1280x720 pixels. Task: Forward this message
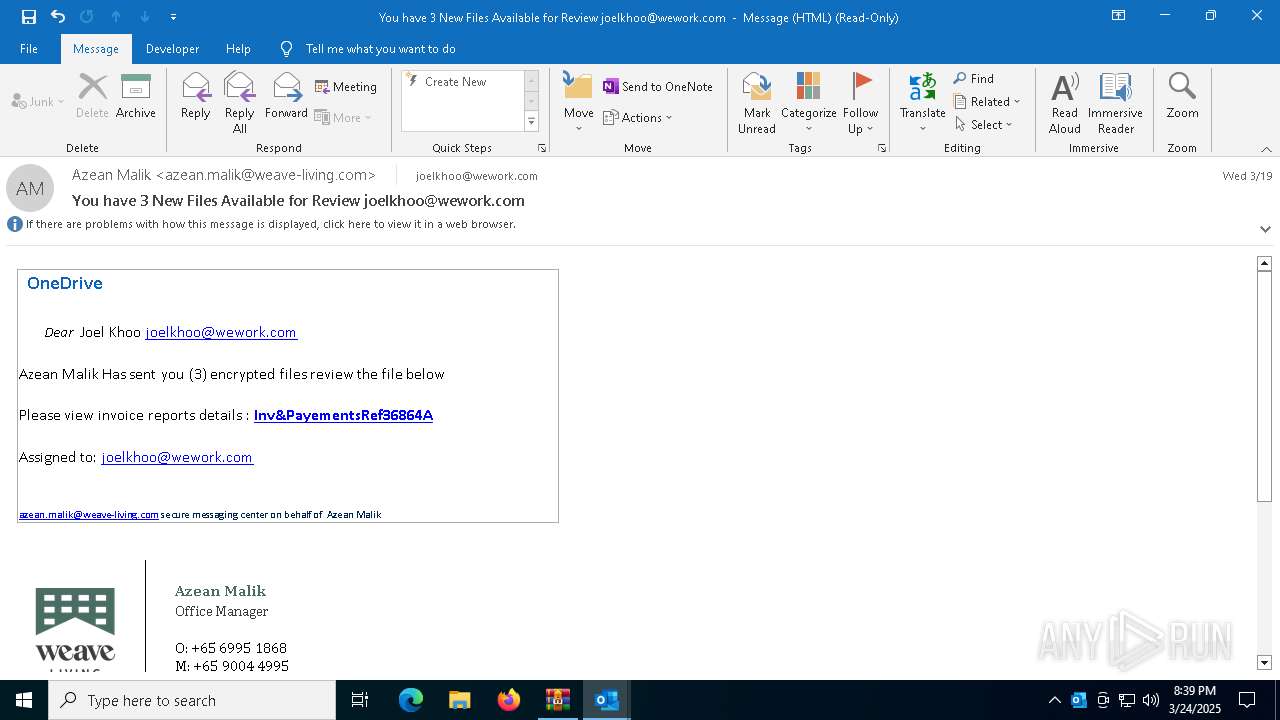coord(286,97)
